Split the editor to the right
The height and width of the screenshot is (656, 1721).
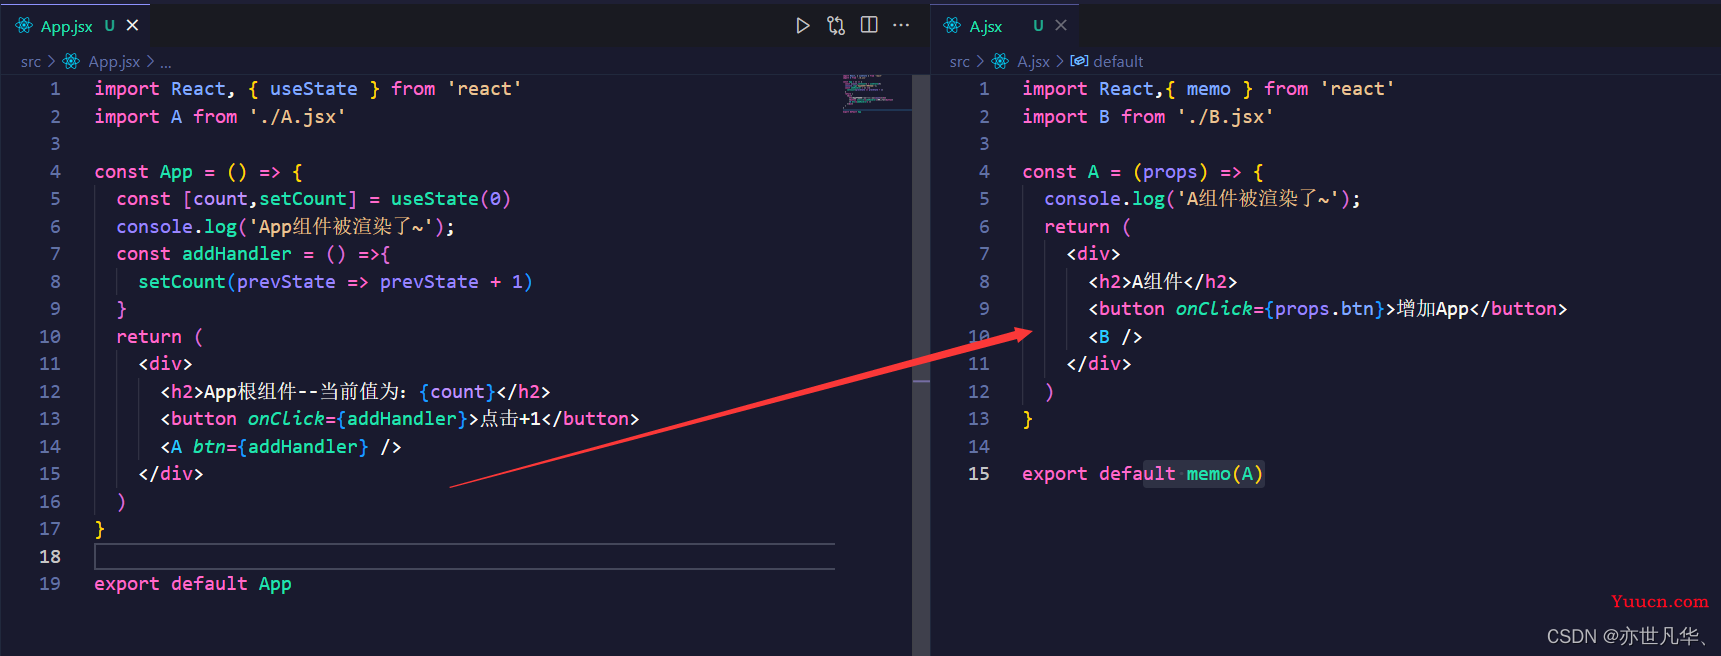tap(869, 26)
